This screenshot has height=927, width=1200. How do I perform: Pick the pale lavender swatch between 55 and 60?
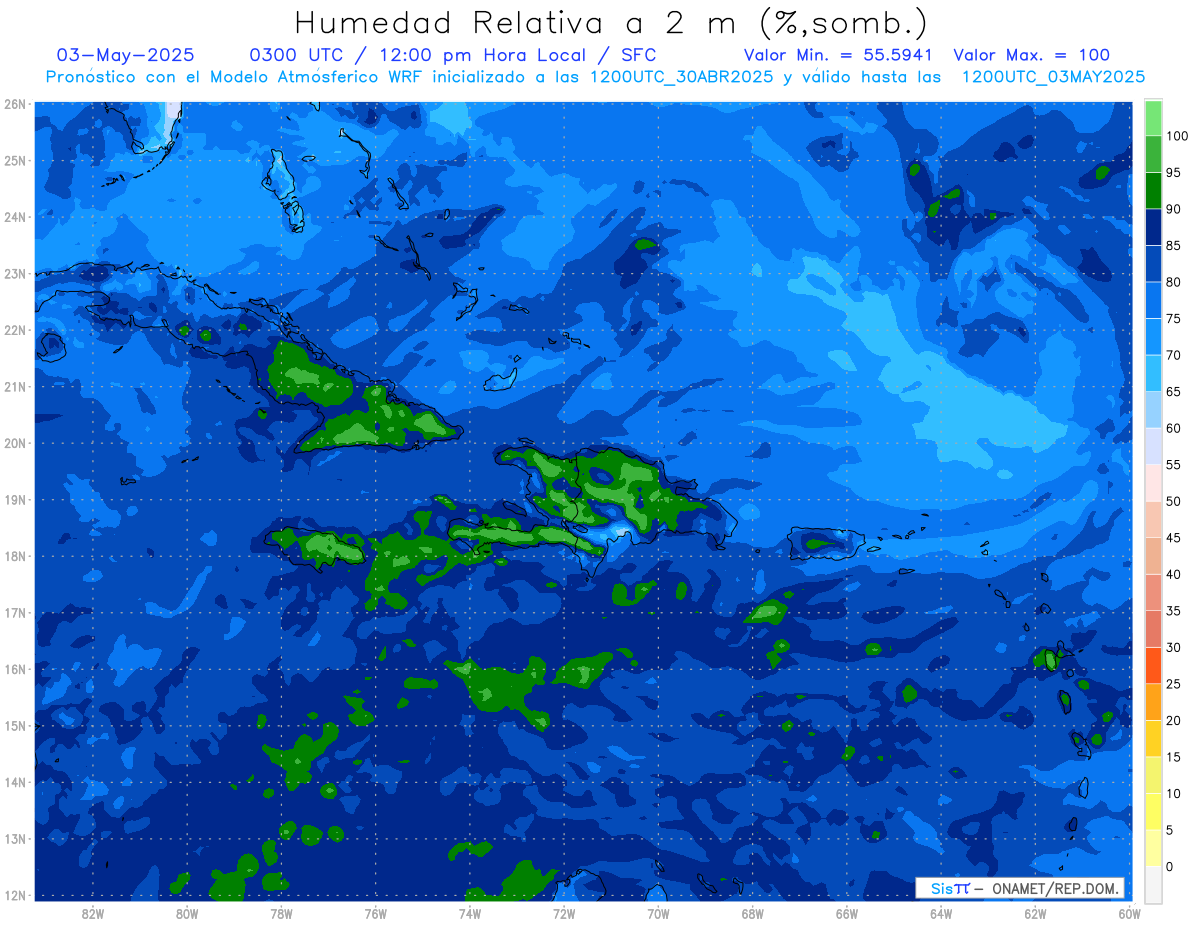coord(1153,446)
